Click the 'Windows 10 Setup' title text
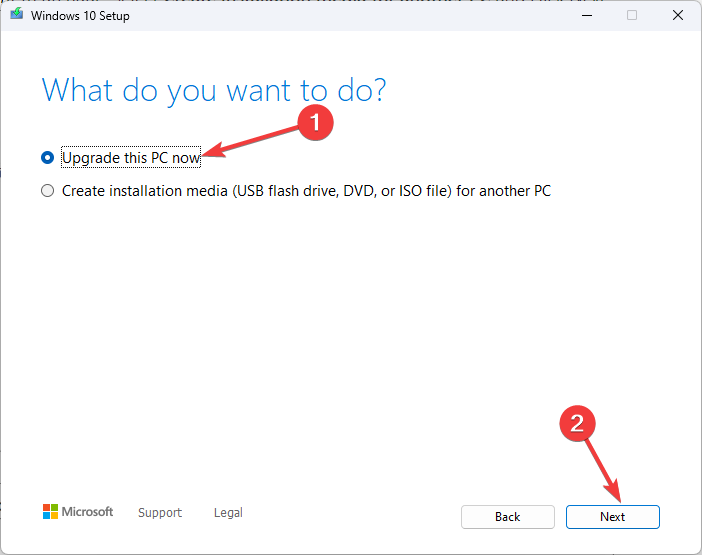This screenshot has width=702, height=555. pyautogui.click(x=80, y=16)
